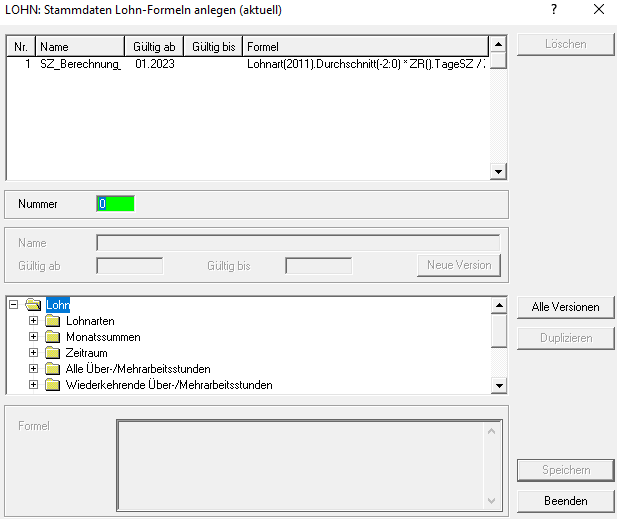The height and width of the screenshot is (519, 617).
Task: Click the Wiederkehrende Über-/Mehrarbeitsstunden folder icon
Action: tap(53, 385)
